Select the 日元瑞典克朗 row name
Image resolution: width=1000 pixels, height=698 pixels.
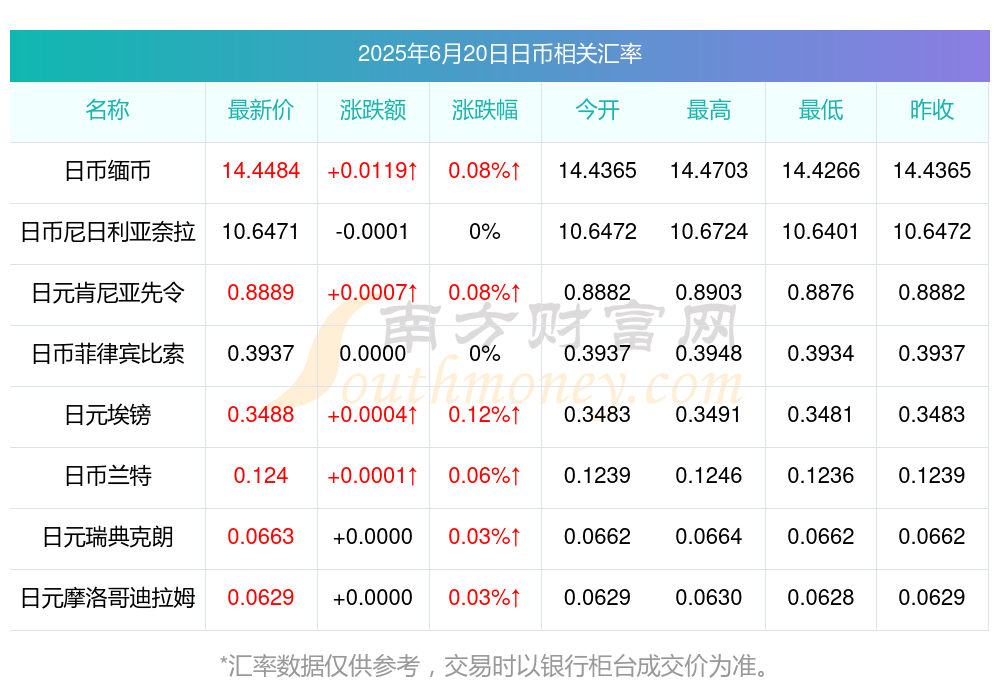(107, 537)
